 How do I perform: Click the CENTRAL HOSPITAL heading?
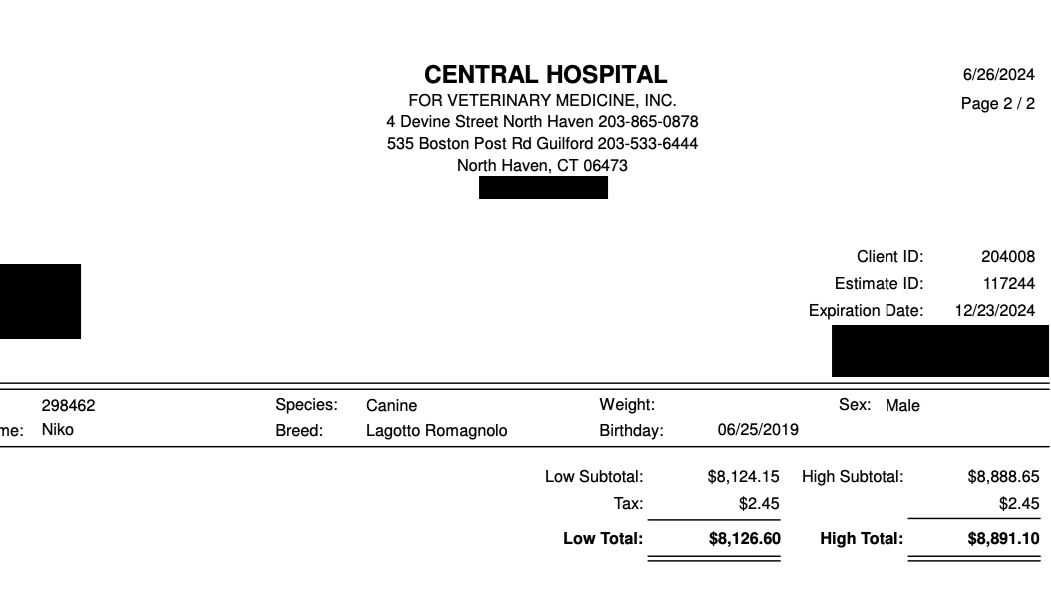click(545, 74)
